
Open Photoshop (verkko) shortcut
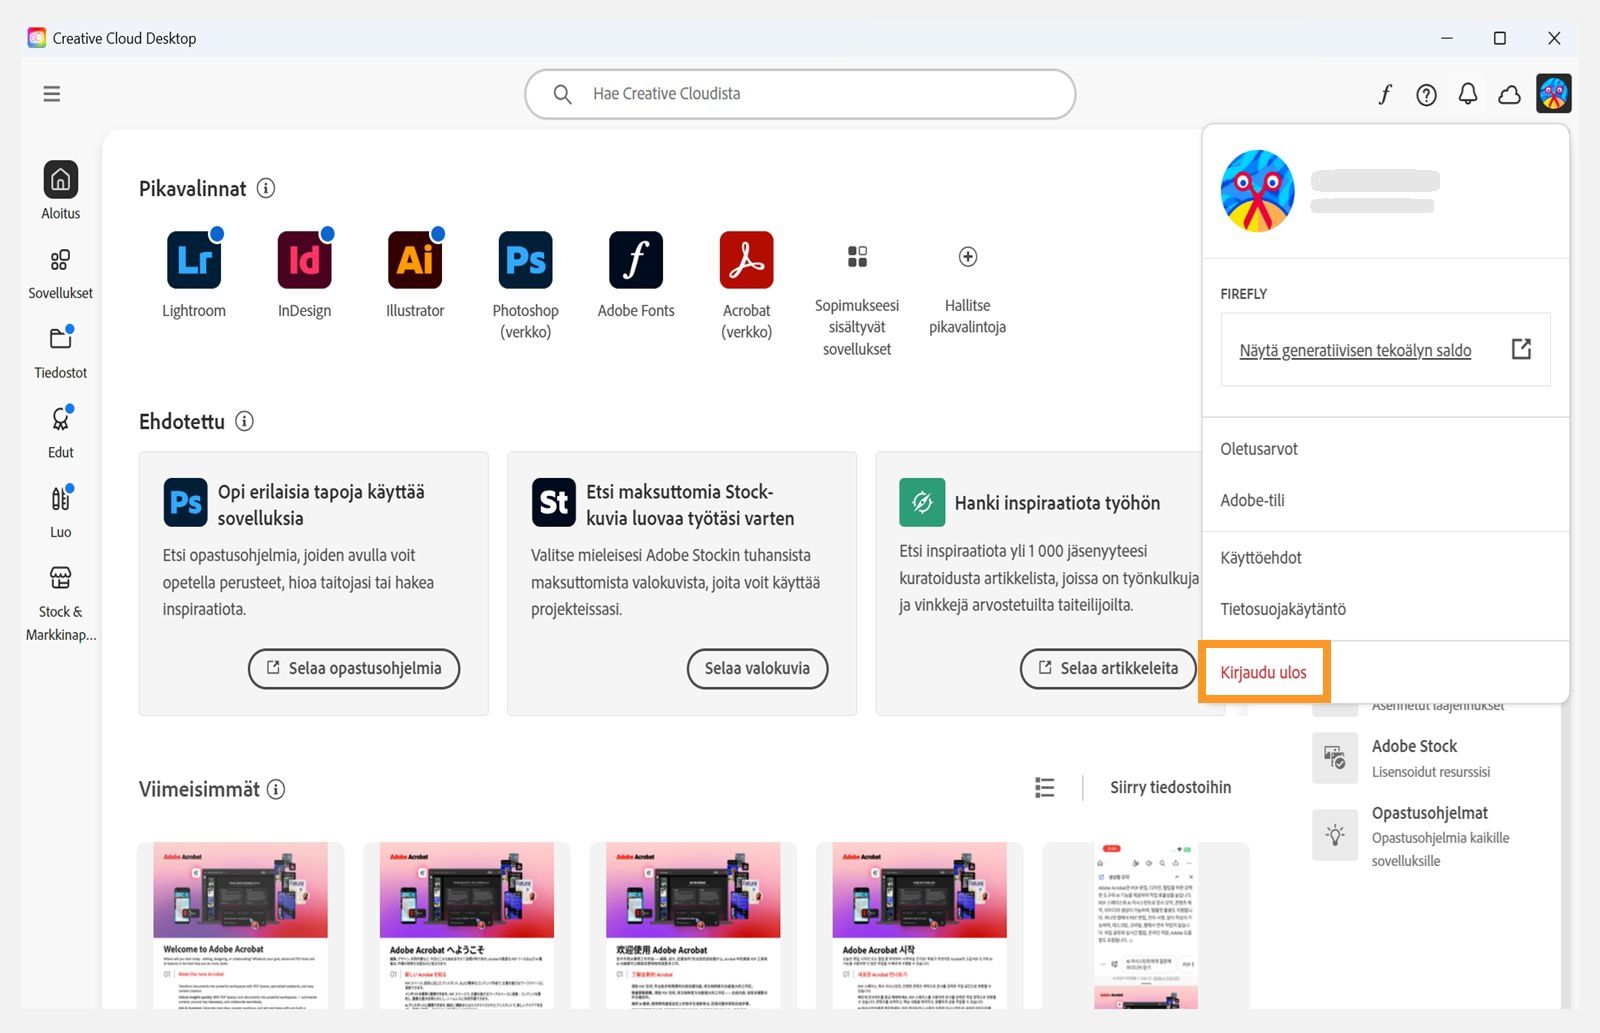pyautogui.click(x=525, y=260)
